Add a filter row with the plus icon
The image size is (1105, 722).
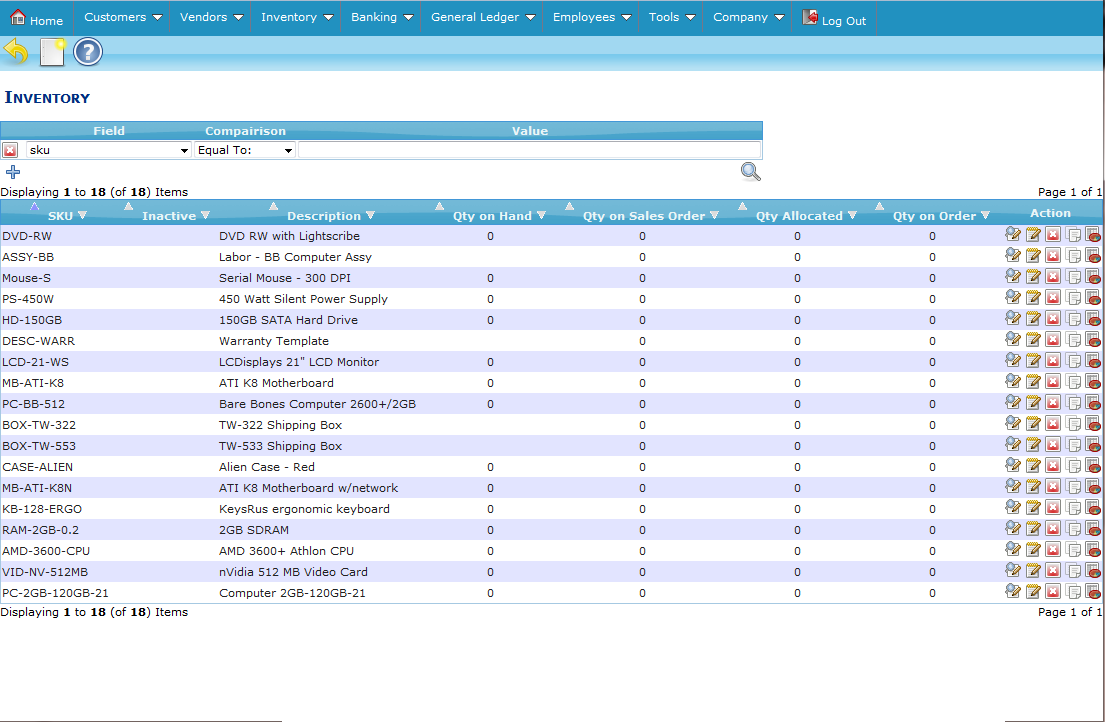click(13, 172)
